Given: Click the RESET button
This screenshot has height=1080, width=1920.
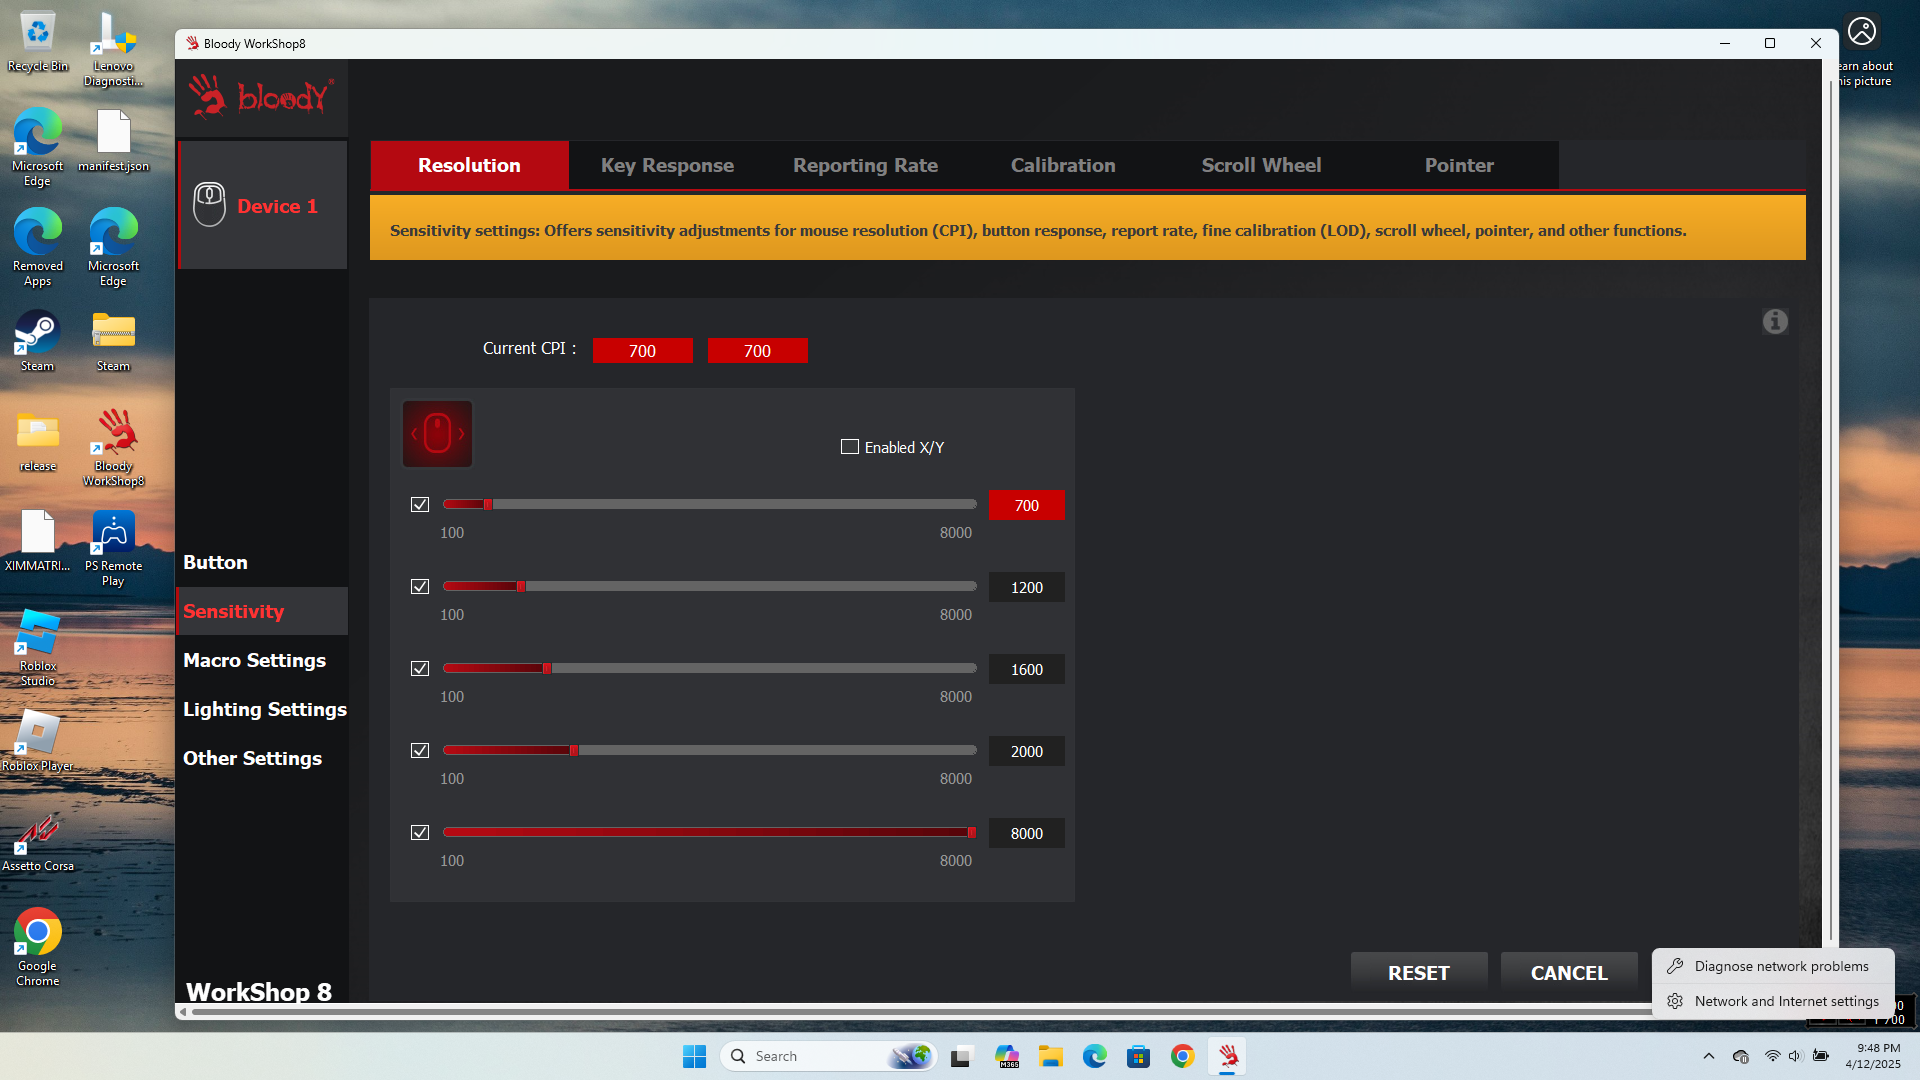Looking at the screenshot, I should pos(1418,973).
